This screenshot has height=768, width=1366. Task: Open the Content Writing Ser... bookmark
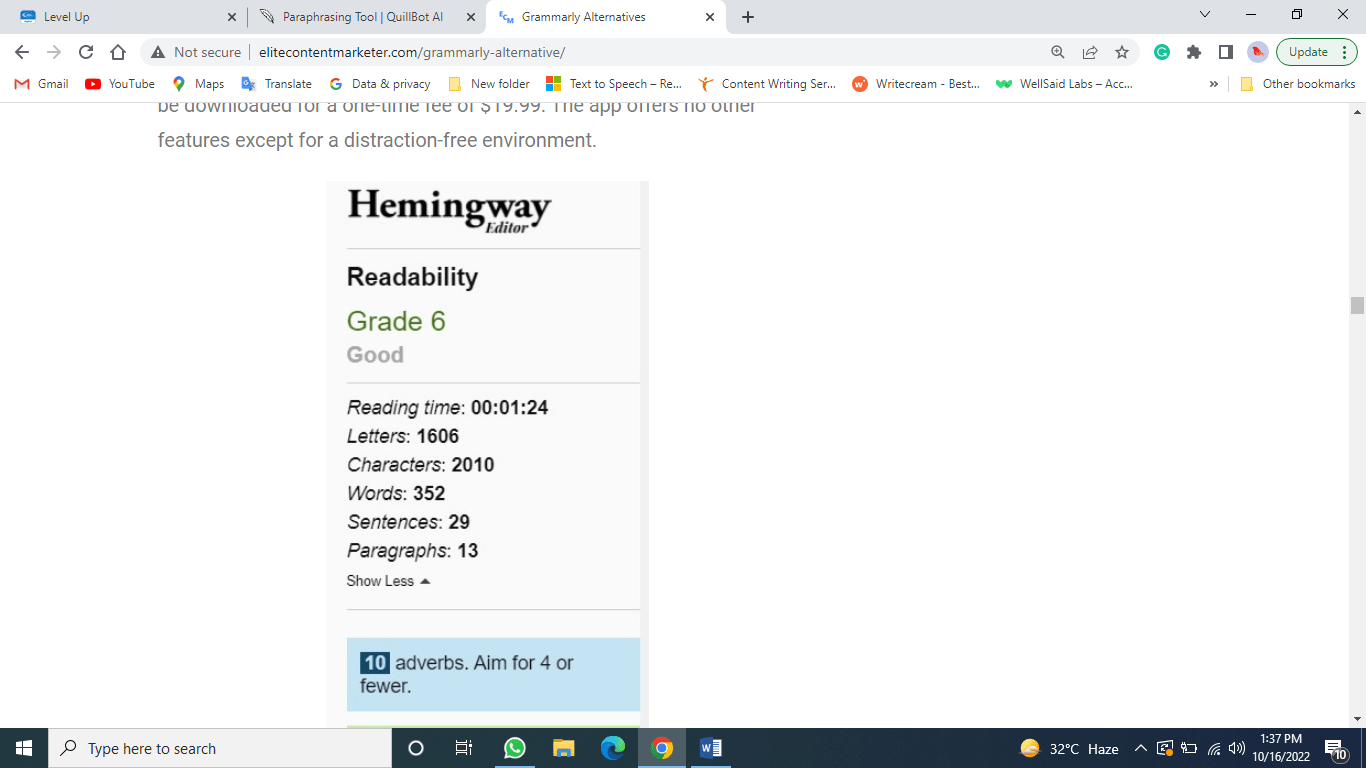click(x=767, y=84)
